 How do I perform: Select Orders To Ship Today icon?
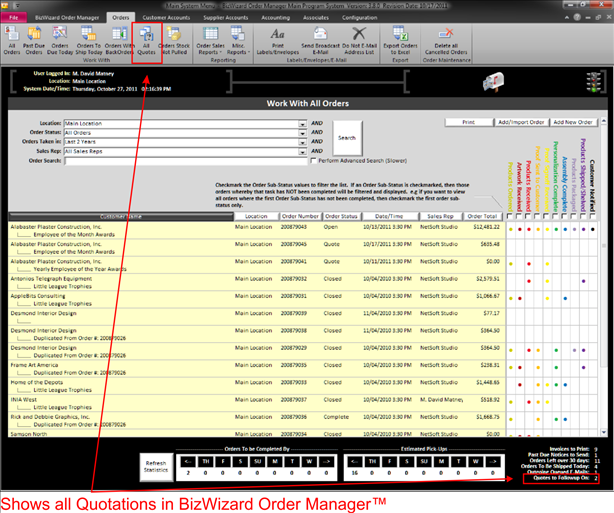point(89,40)
